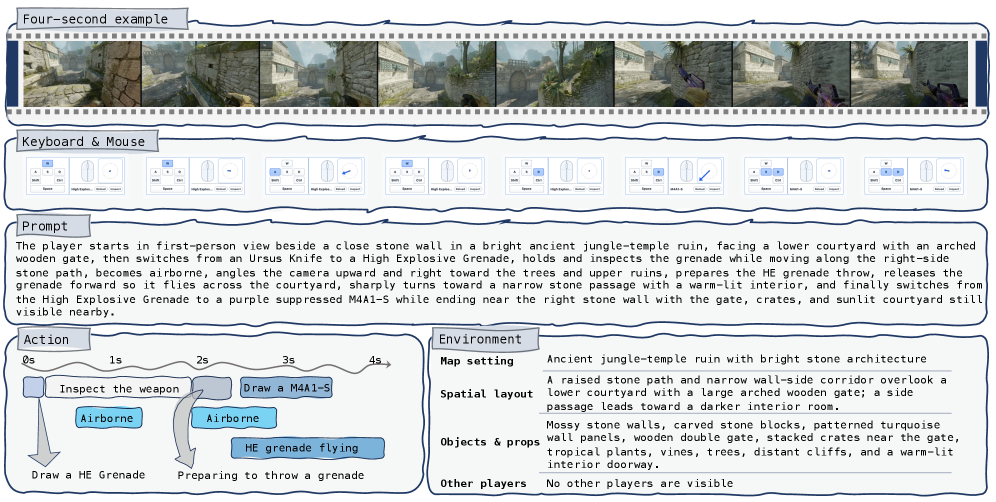Click the Space key in the first keyboard panel
The image size is (996, 502).
click(48, 189)
